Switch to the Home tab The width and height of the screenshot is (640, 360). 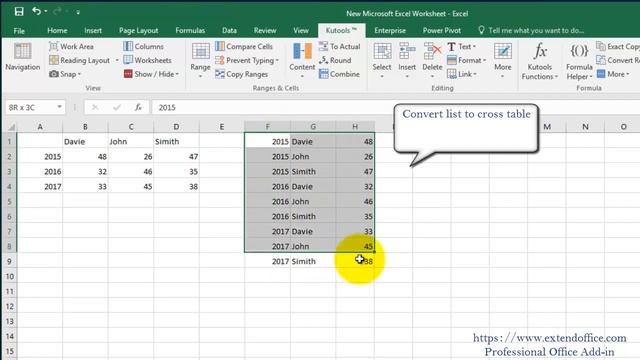57,31
